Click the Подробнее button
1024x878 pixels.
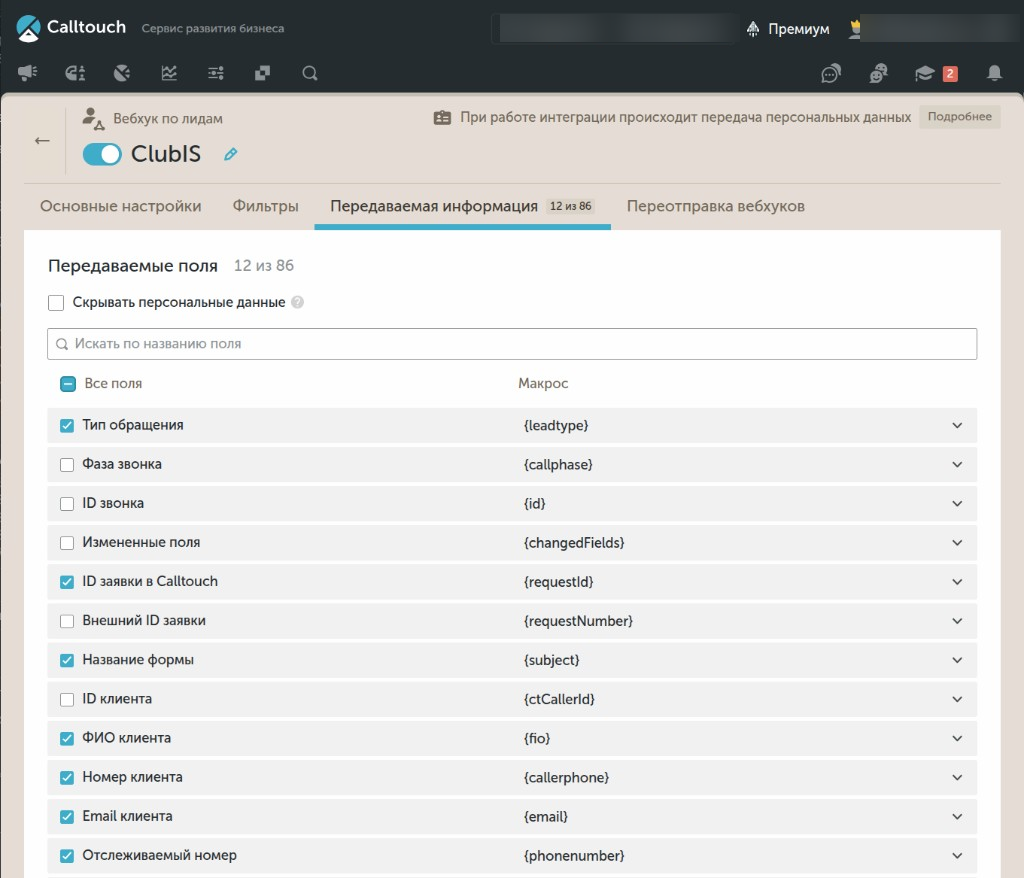click(959, 117)
